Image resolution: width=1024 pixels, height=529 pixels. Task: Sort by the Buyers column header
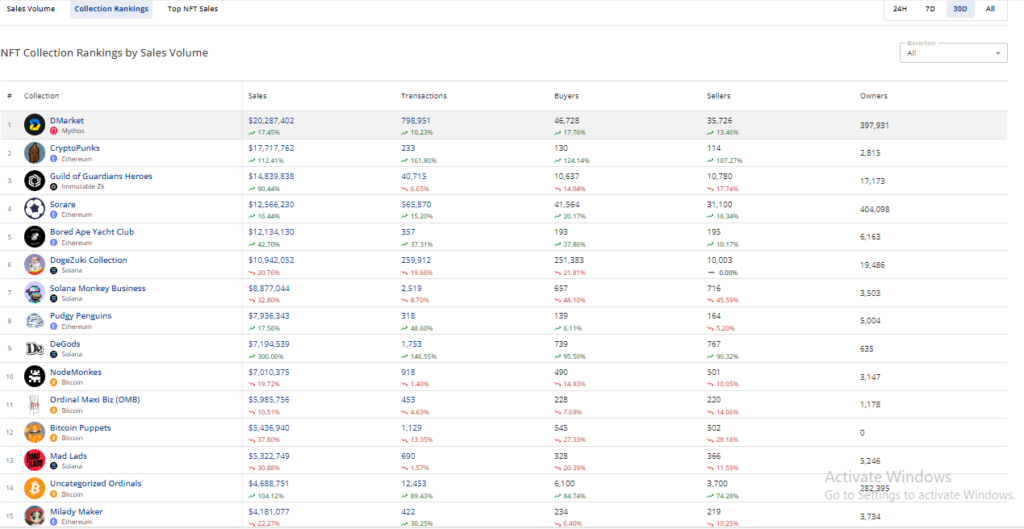[566, 96]
